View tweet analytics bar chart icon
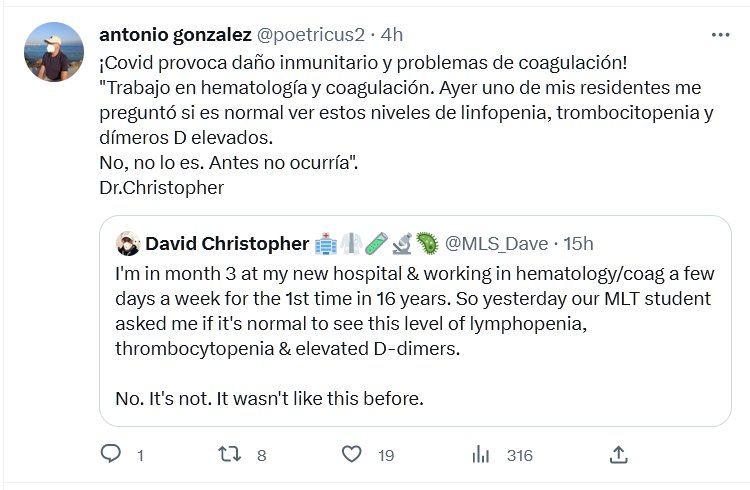The image size is (750, 490). [480, 454]
